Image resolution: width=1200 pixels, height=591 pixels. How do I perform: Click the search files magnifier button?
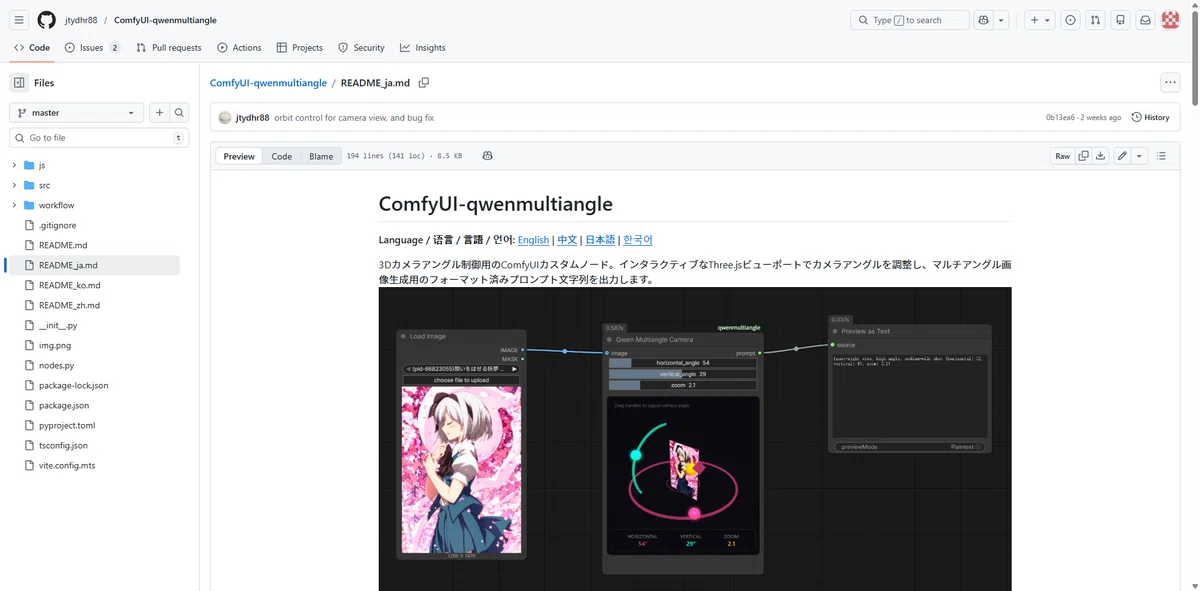pyautogui.click(x=179, y=113)
